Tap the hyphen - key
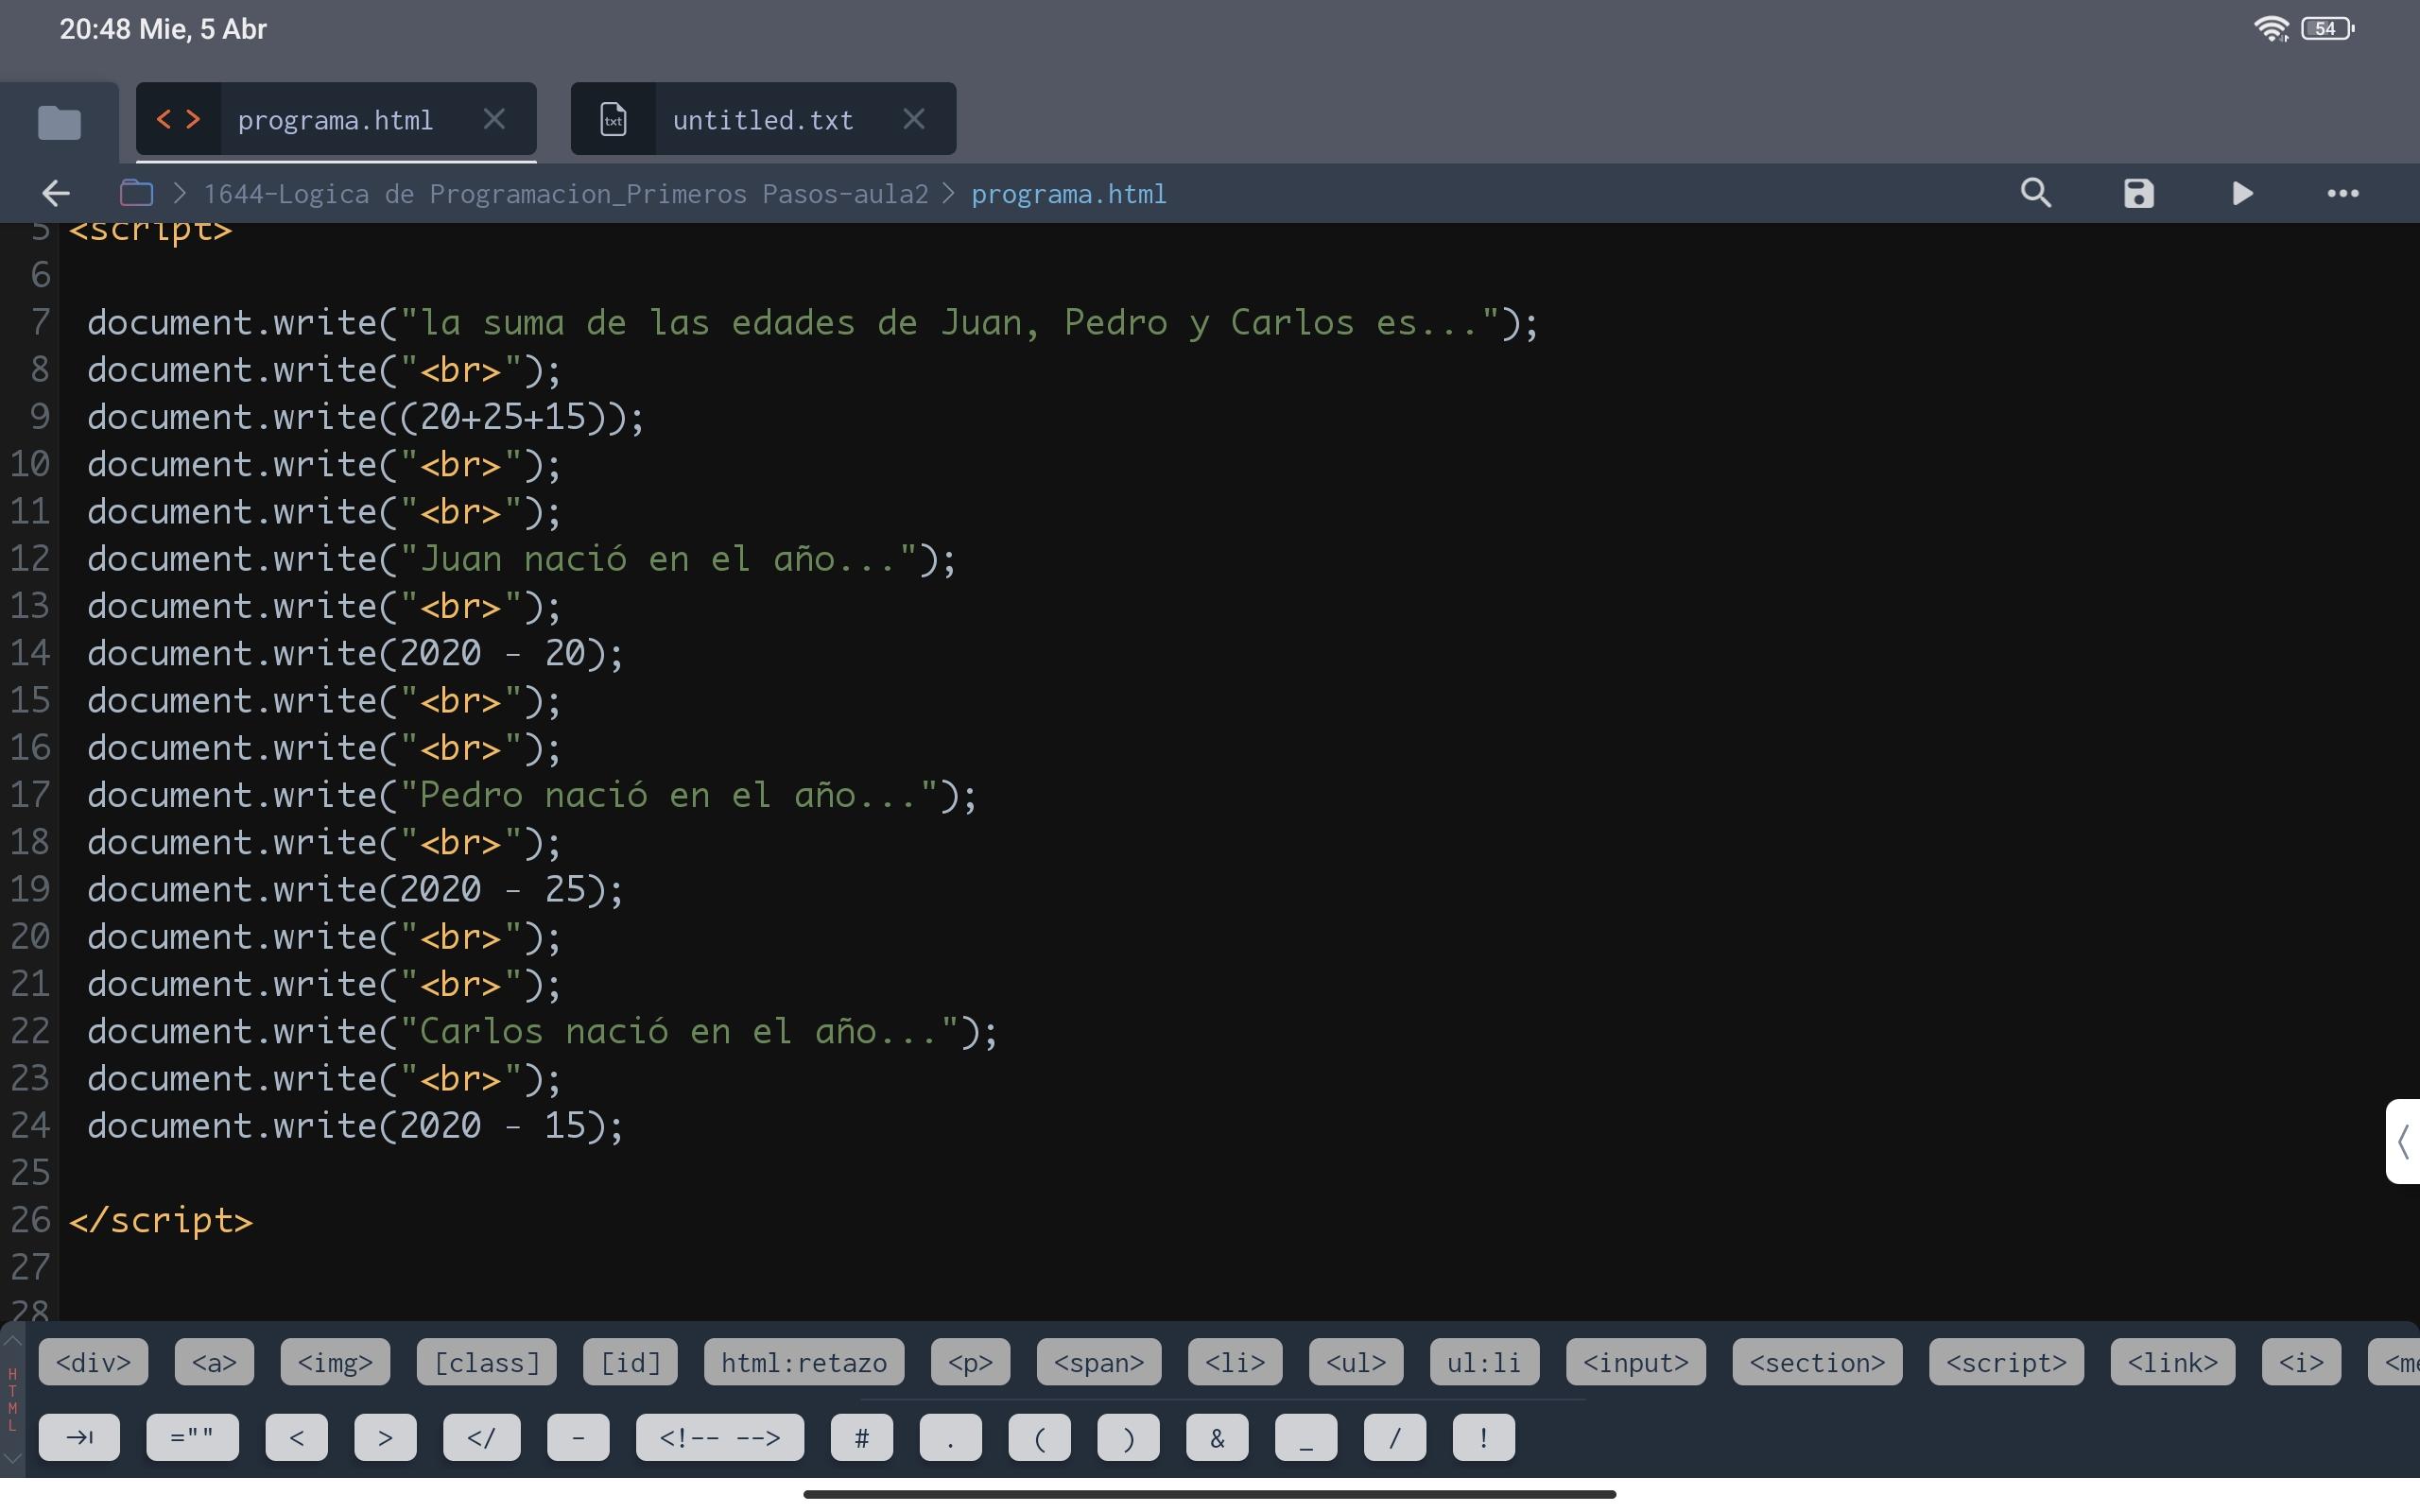 [578, 1437]
